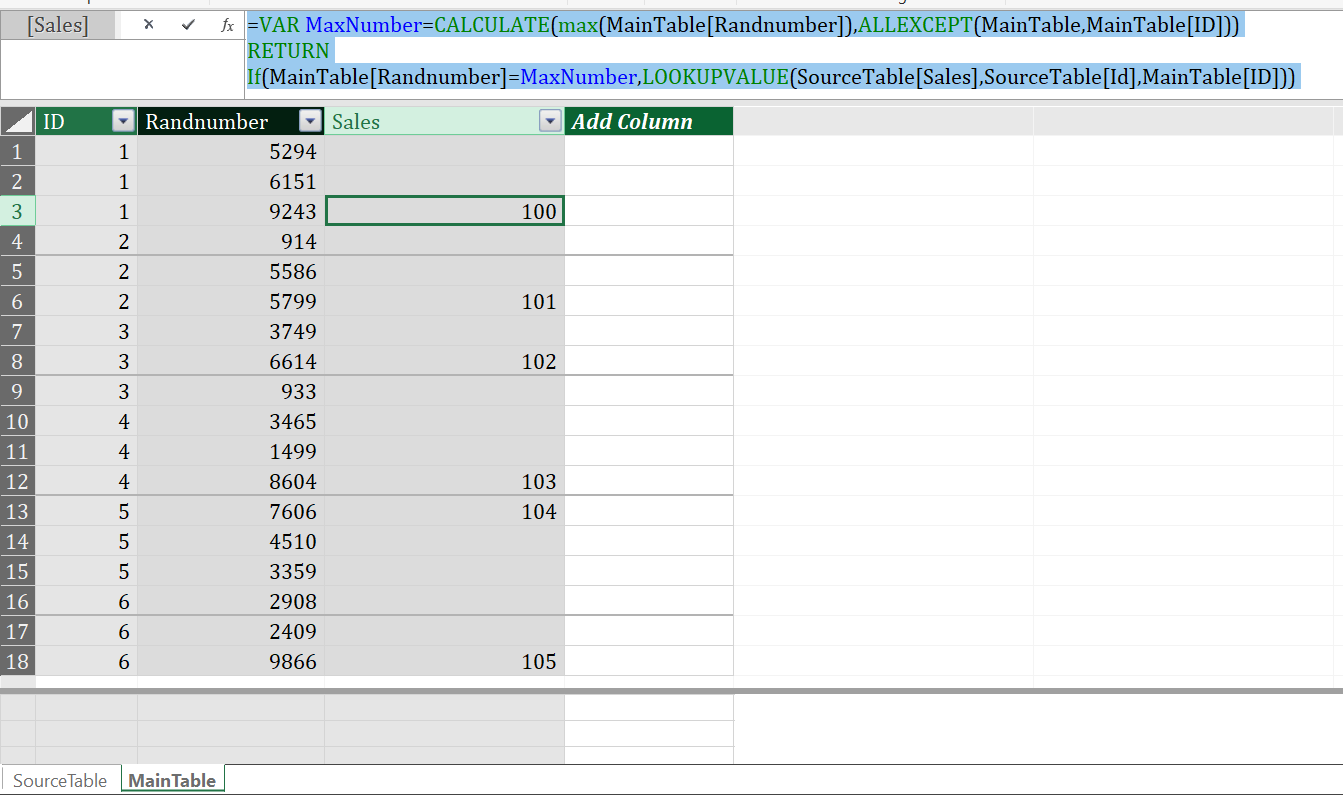Select the Sales cell showing 103
This screenshot has height=795, width=1343.
(445, 481)
